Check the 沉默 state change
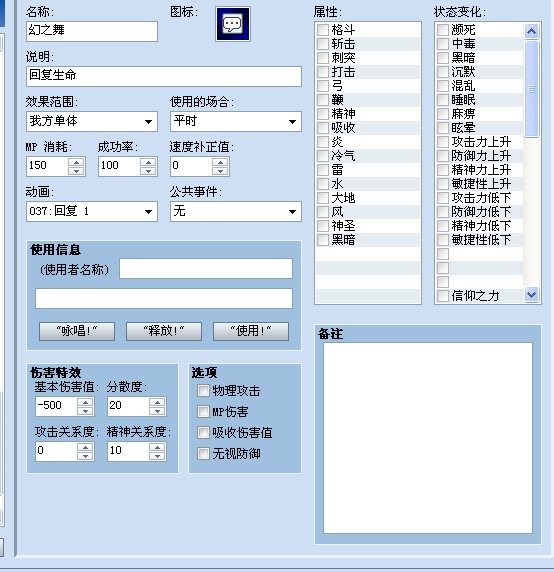Image resolution: width=554 pixels, height=572 pixels. click(443, 72)
